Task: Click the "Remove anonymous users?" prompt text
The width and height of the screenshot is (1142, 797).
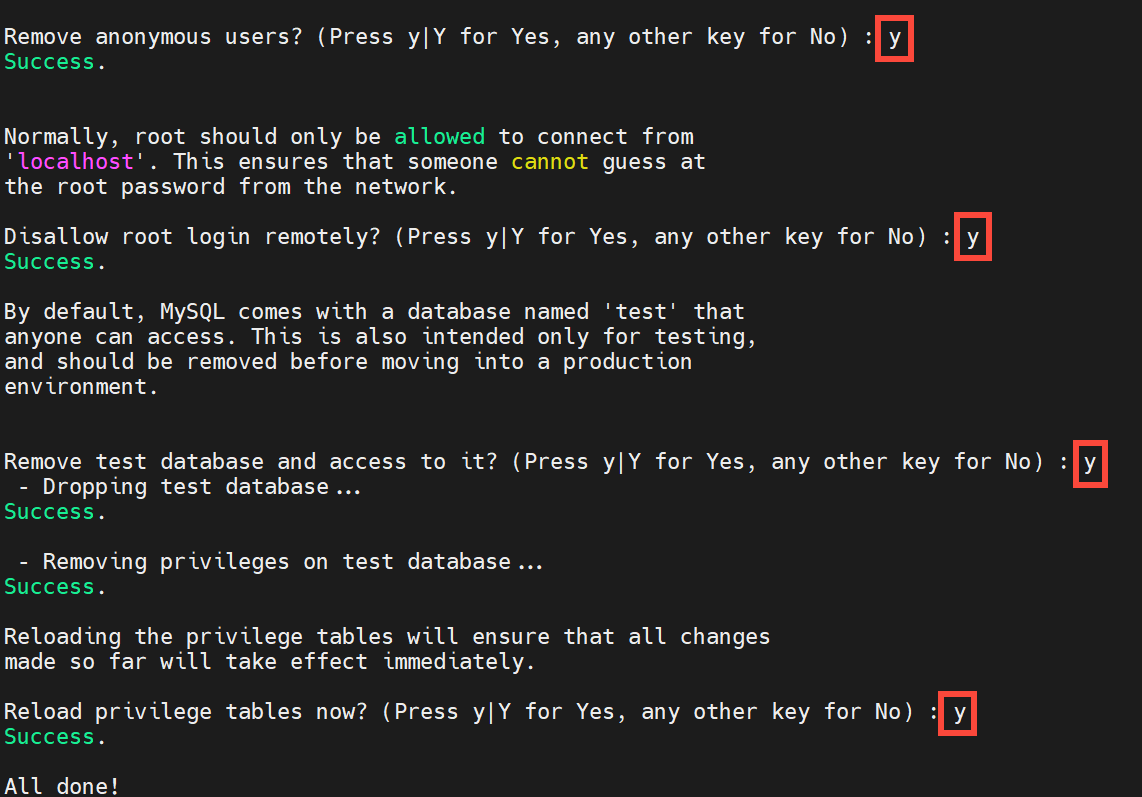Action: click(147, 38)
